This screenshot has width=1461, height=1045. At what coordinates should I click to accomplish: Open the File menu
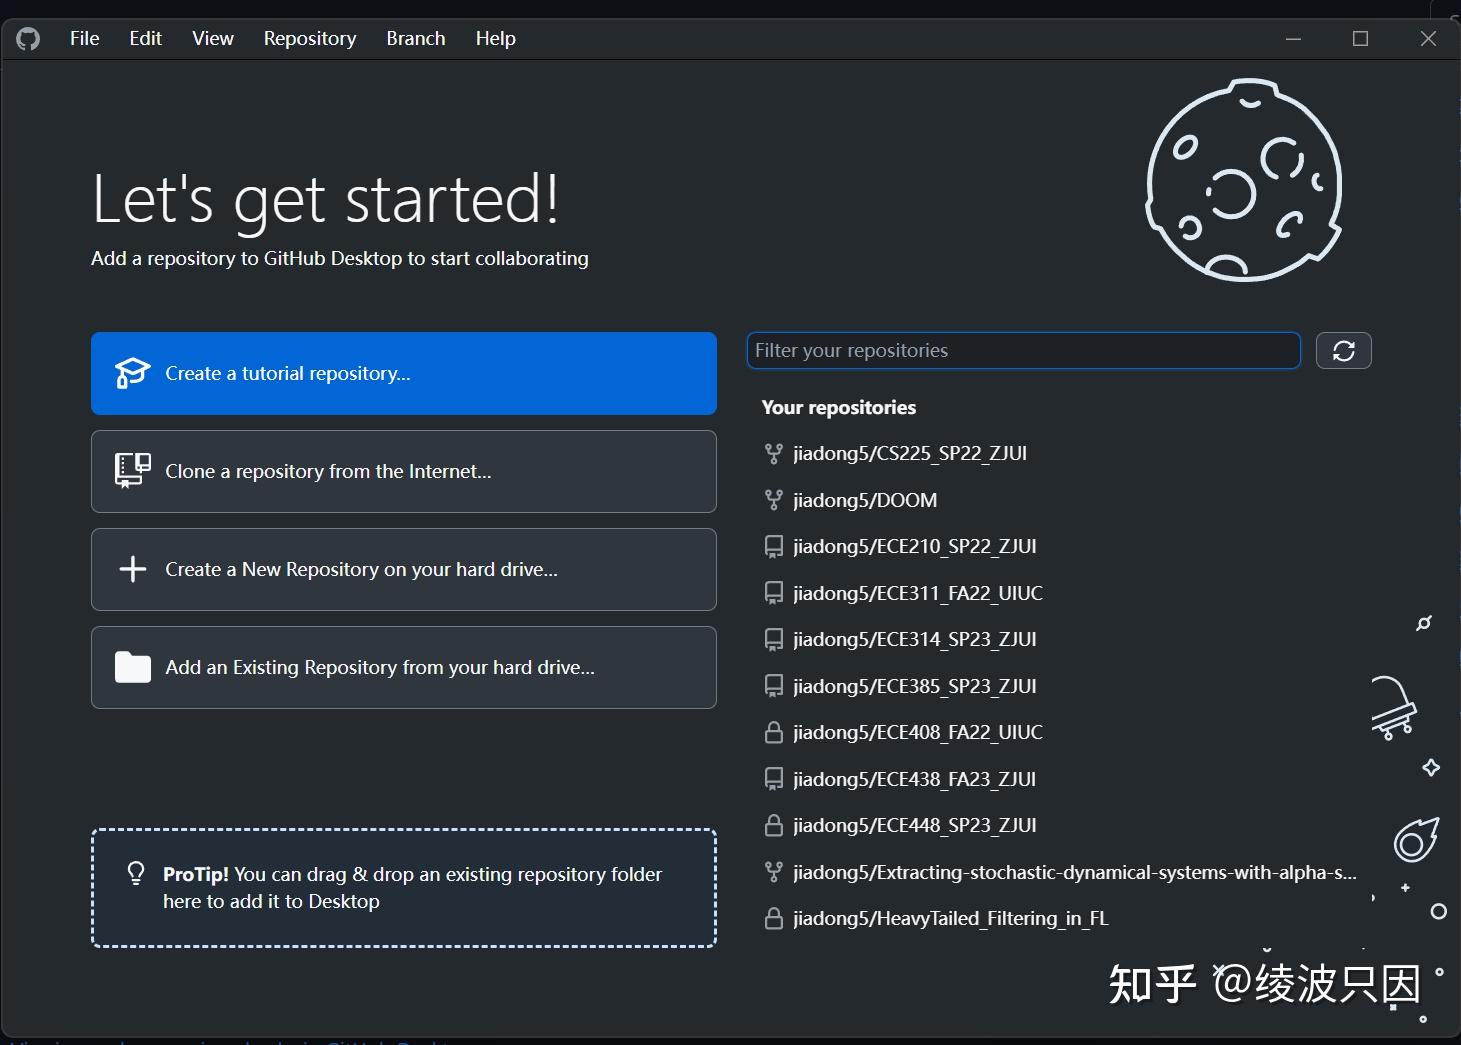point(83,38)
